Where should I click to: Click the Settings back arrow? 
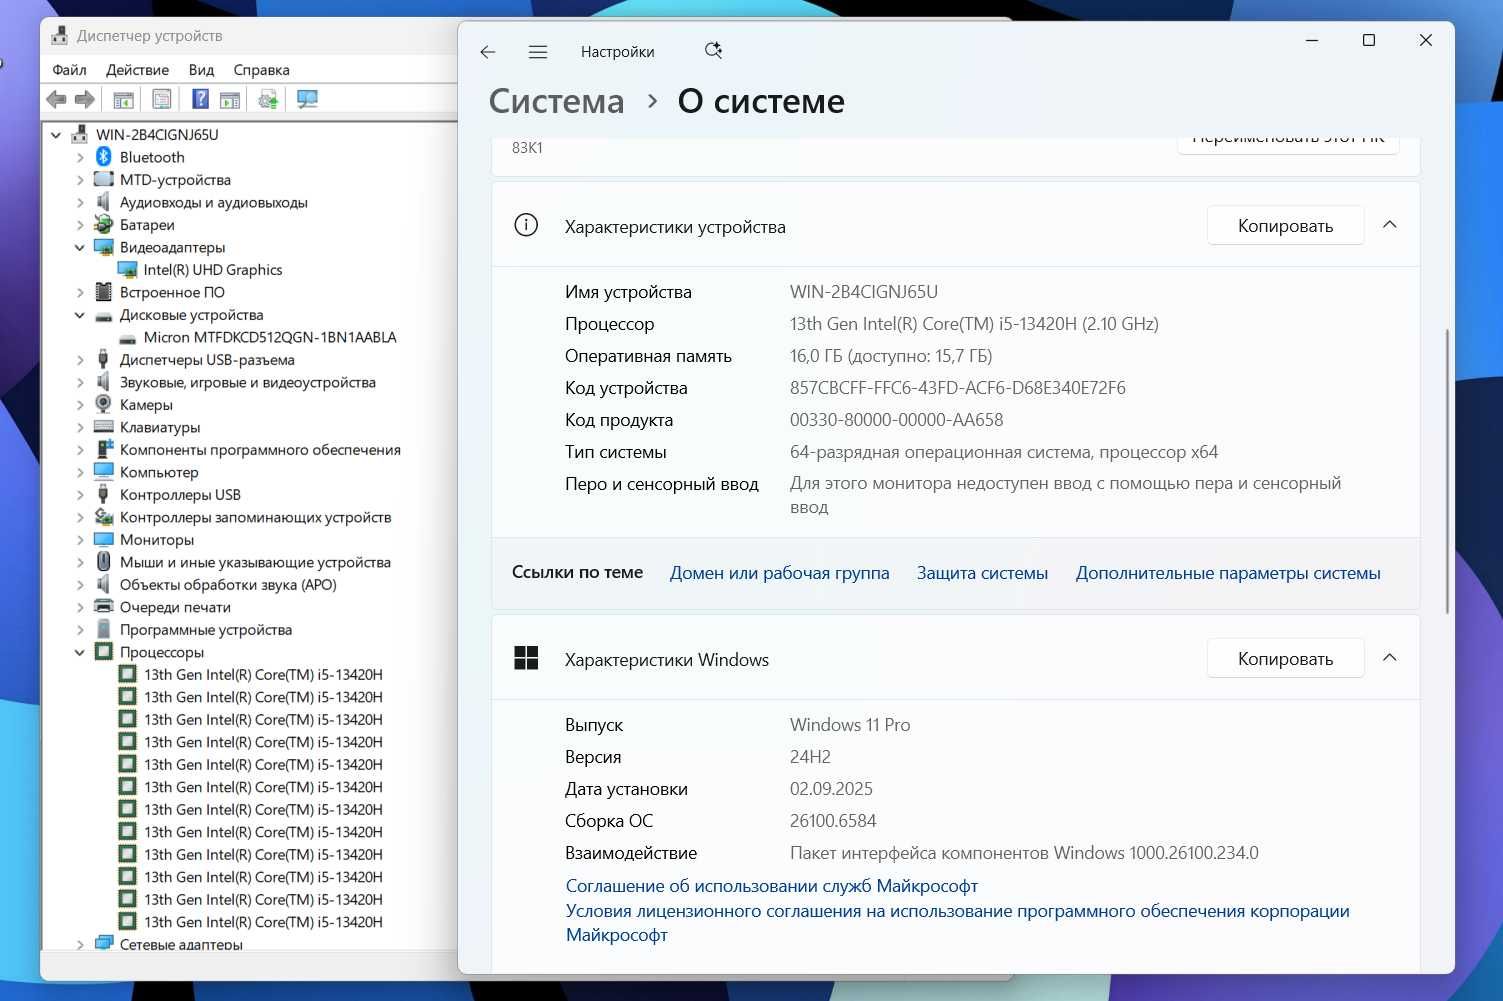coord(488,52)
